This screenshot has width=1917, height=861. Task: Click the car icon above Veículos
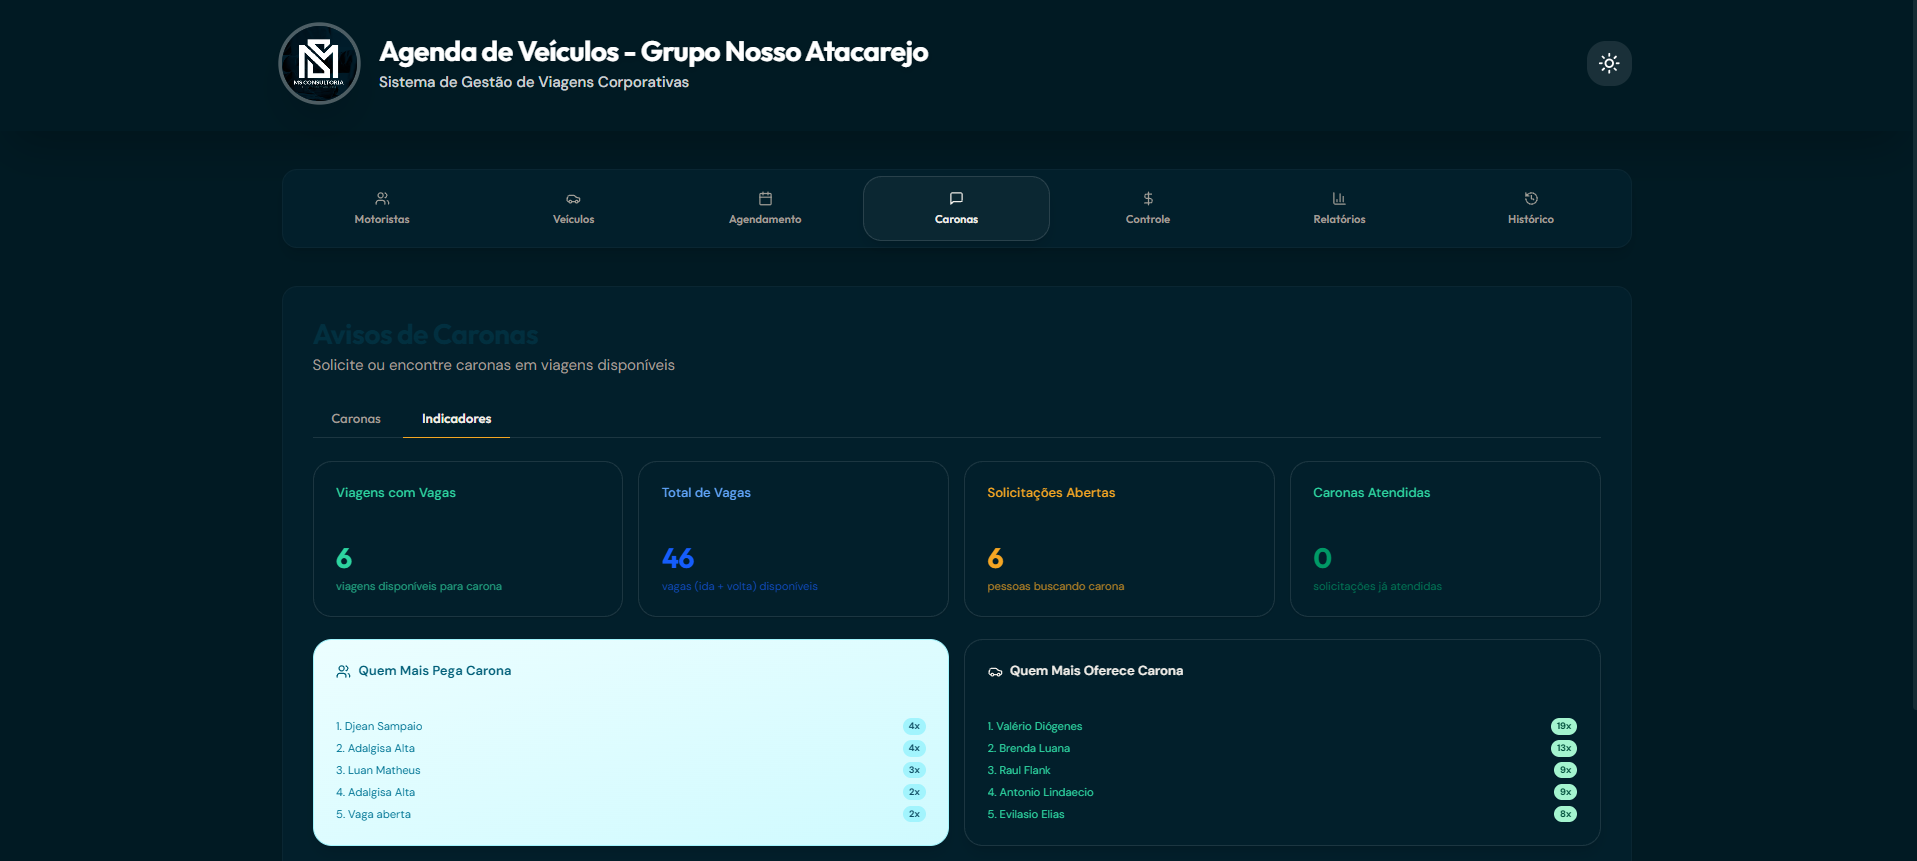573,199
